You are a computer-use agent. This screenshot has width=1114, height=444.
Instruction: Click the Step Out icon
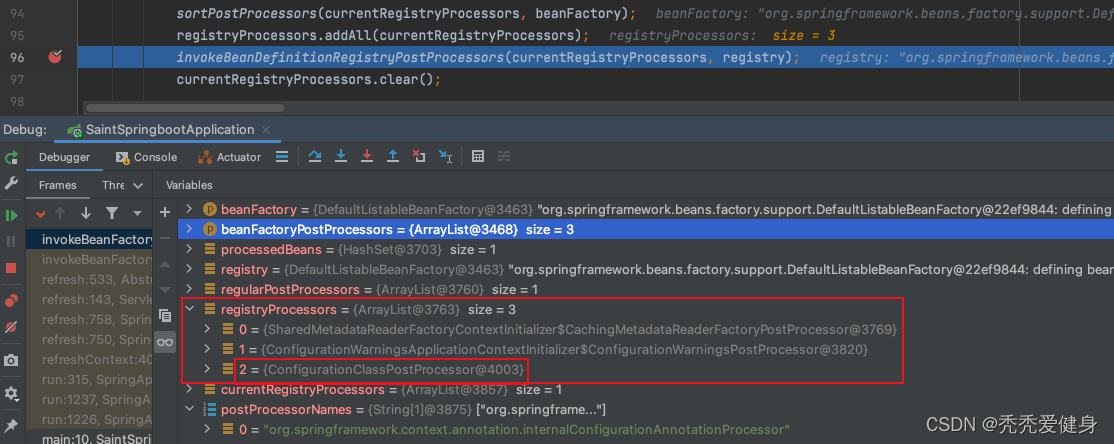coord(393,157)
